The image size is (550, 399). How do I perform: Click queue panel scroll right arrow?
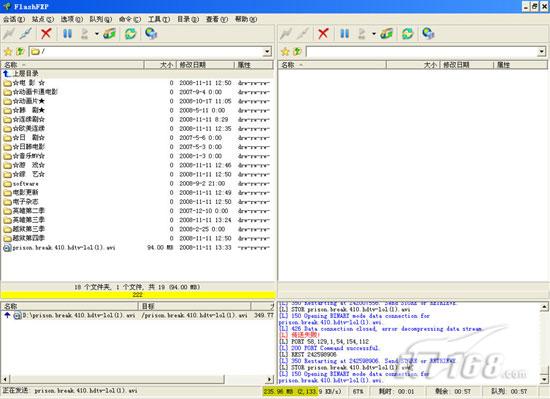(x=269, y=379)
